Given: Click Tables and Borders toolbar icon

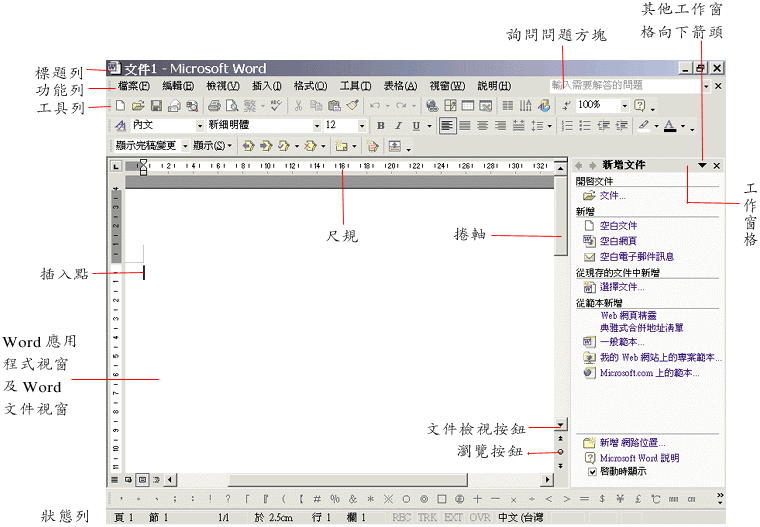Looking at the screenshot, I should (x=450, y=105).
